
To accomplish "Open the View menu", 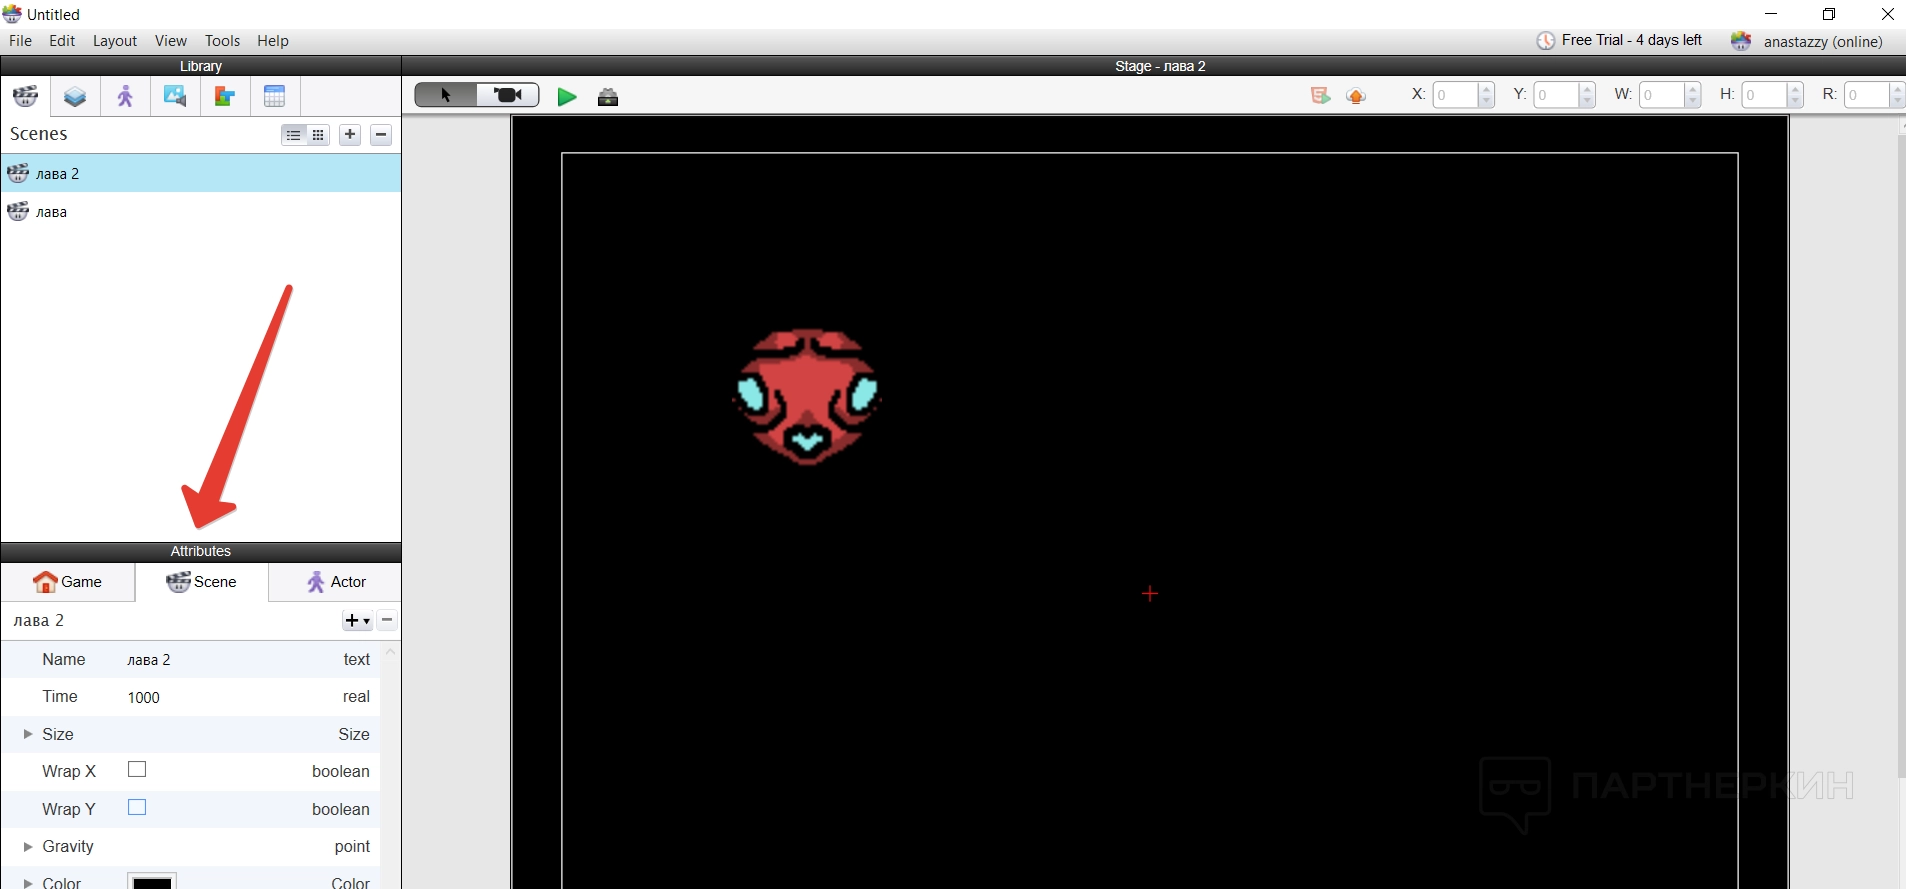I will [x=171, y=41].
